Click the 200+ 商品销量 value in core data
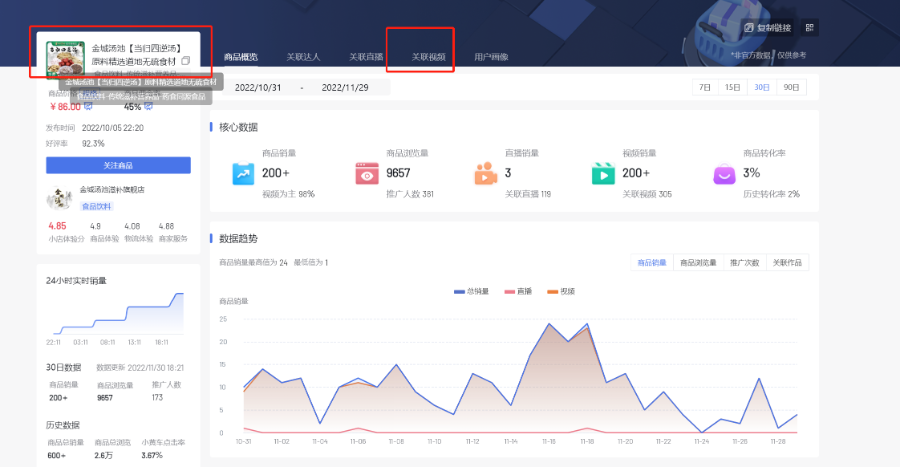This screenshot has width=900, height=467. click(x=276, y=173)
